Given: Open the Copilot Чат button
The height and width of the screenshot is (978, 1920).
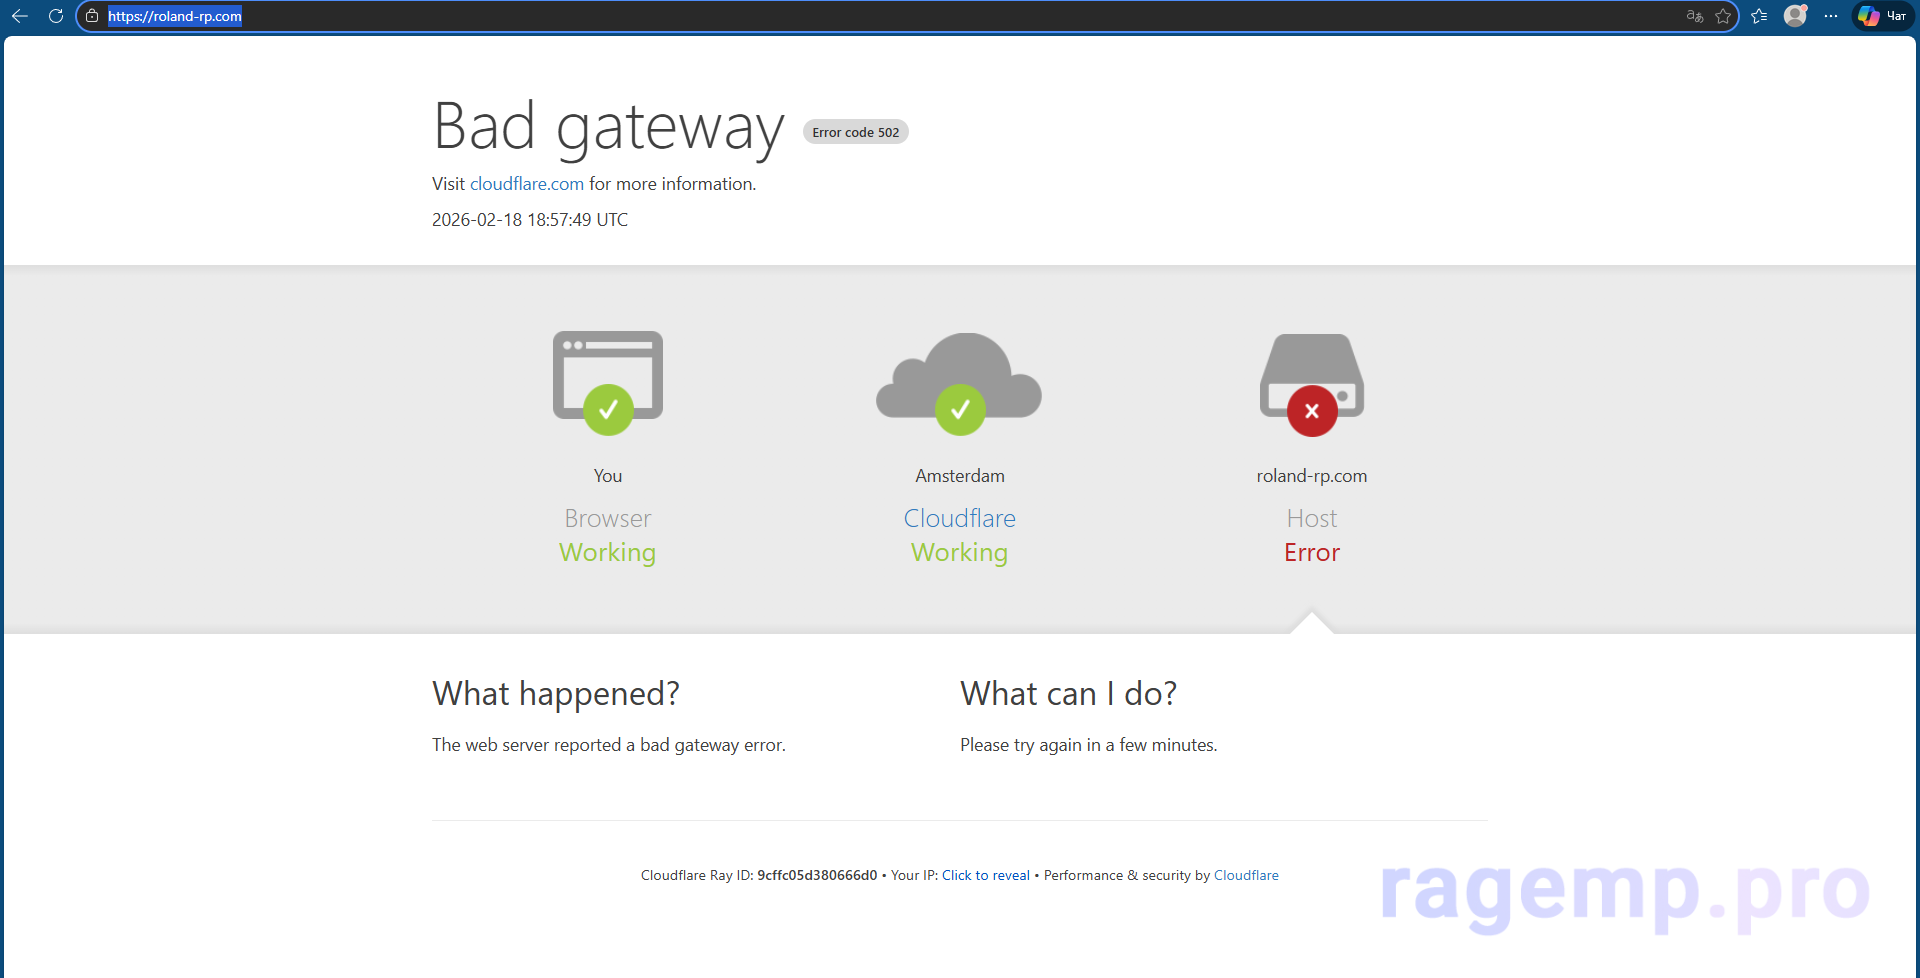Looking at the screenshot, I should pyautogui.click(x=1882, y=16).
